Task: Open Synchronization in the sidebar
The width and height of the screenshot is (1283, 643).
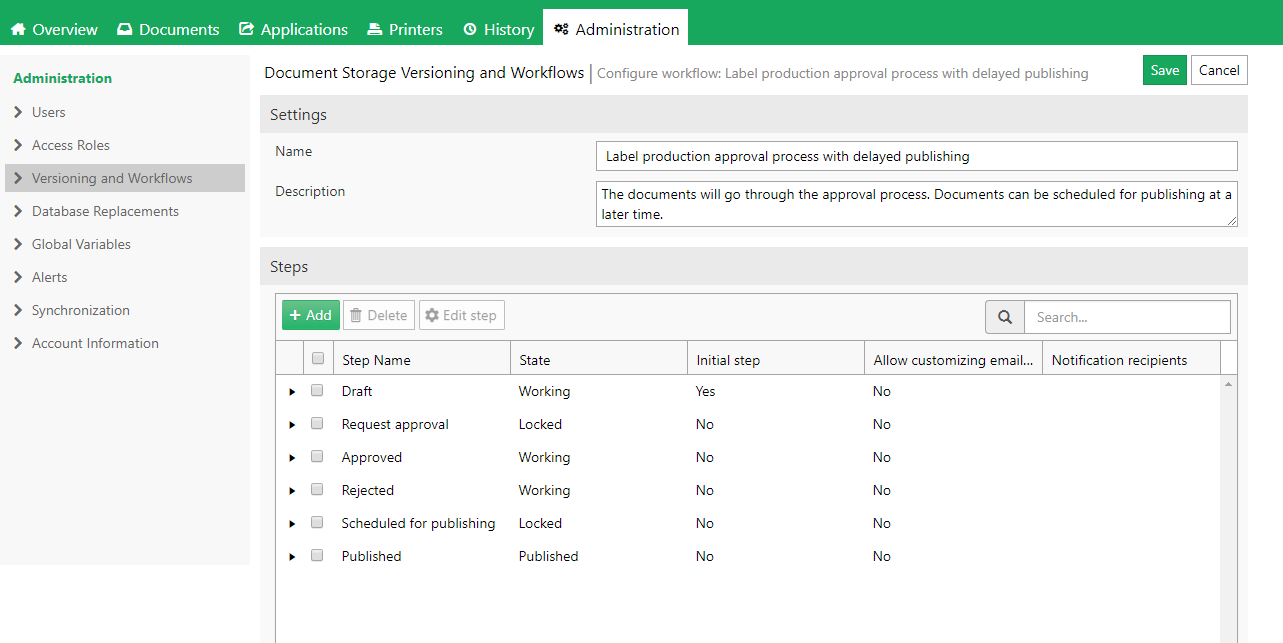Action: click(125, 310)
